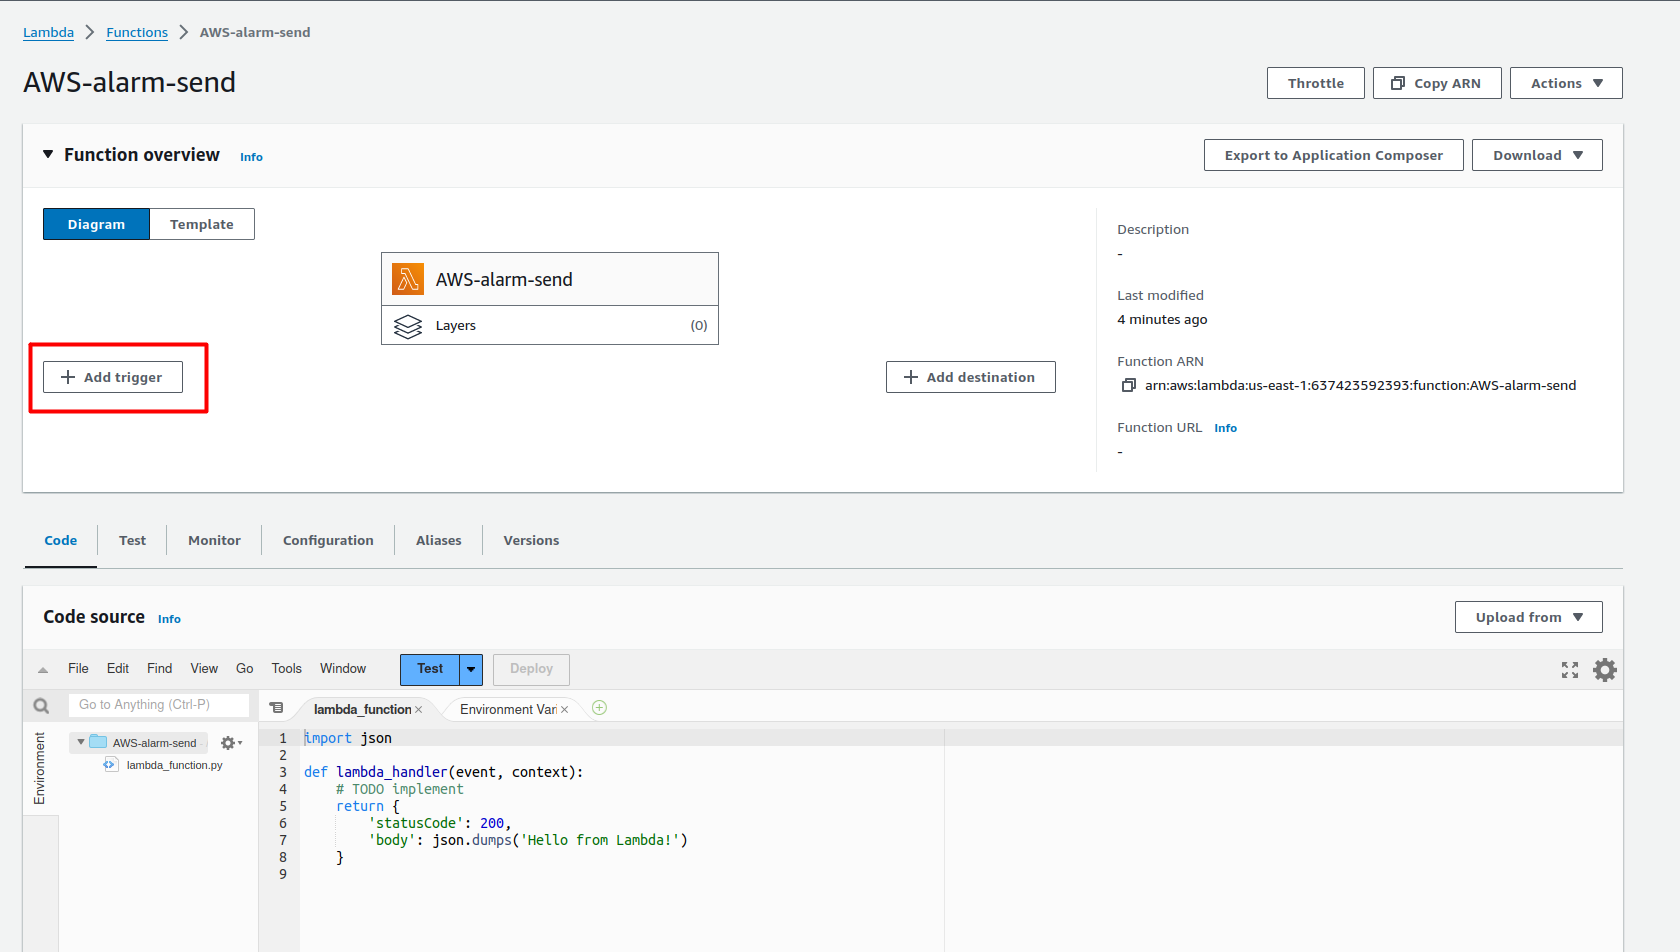Open the Go menu in editor

click(245, 669)
